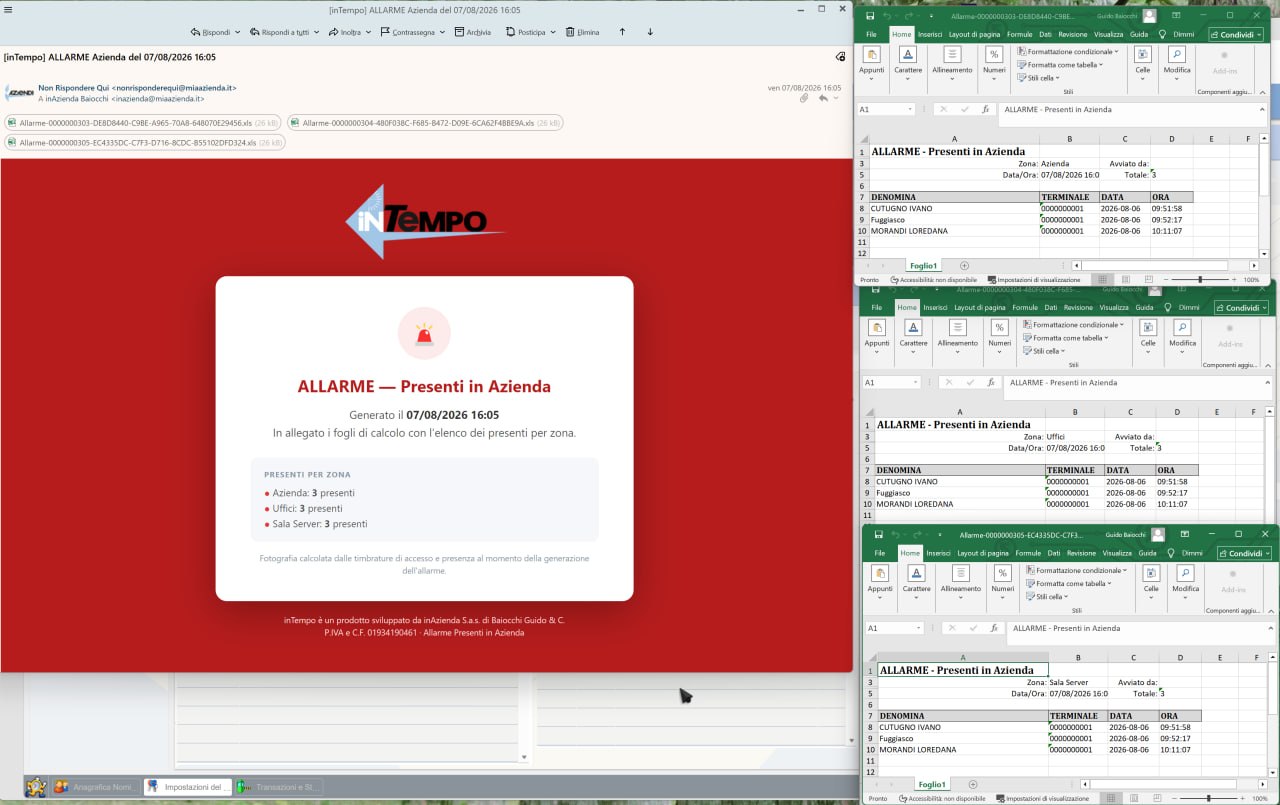
Task: Switch to Page Layout view in the Allarme-0000000303 status bar
Action: click(x=1125, y=280)
